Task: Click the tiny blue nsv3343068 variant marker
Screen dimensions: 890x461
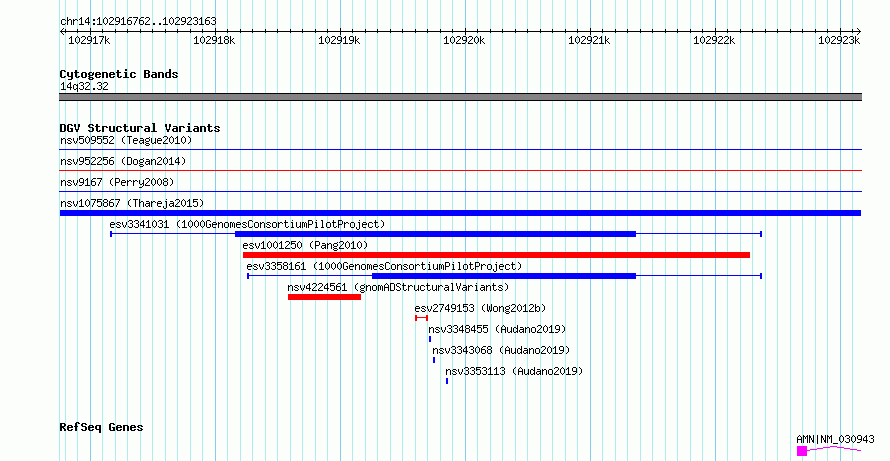Action: [434, 360]
